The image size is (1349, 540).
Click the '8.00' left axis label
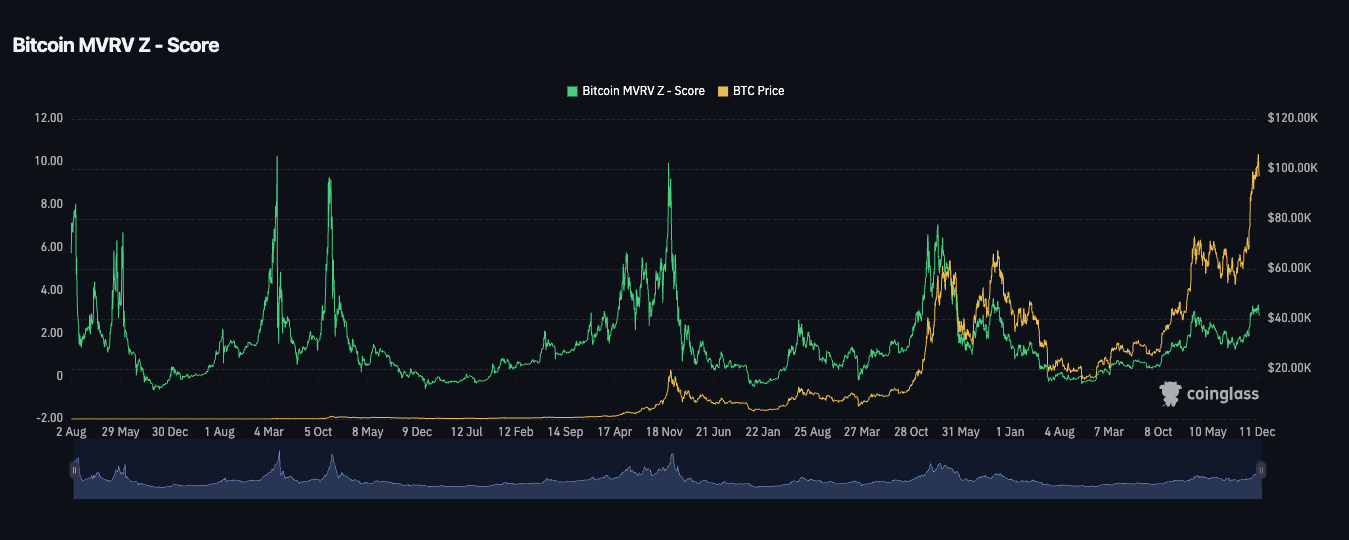pyautogui.click(x=52, y=204)
